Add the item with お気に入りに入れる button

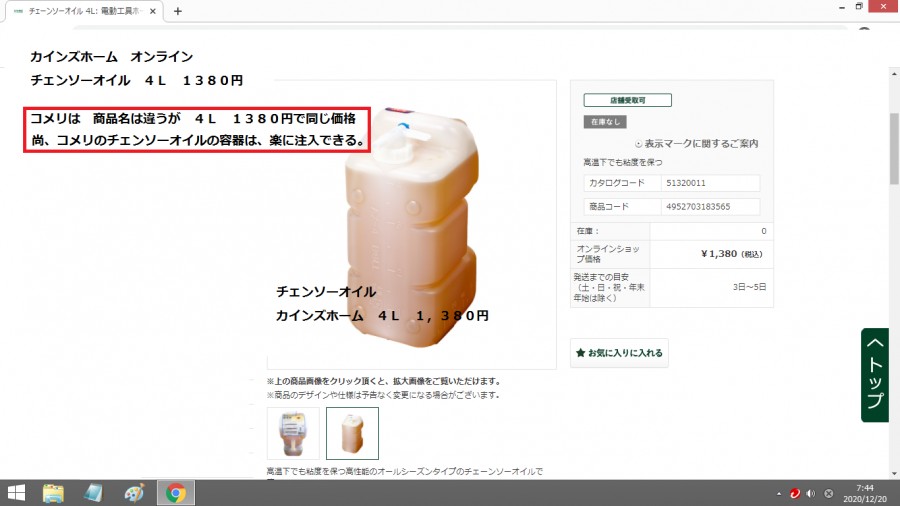coord(619,353)
